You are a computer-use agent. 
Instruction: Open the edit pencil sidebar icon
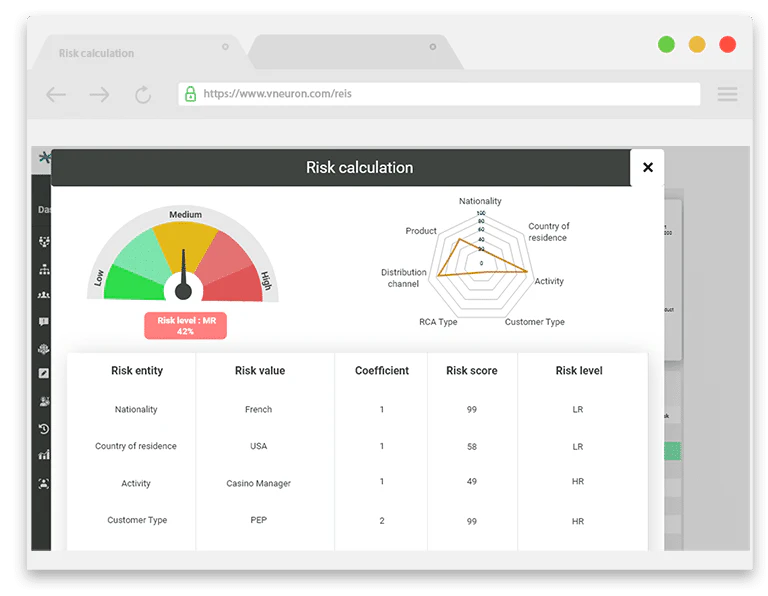click(44, 374)
